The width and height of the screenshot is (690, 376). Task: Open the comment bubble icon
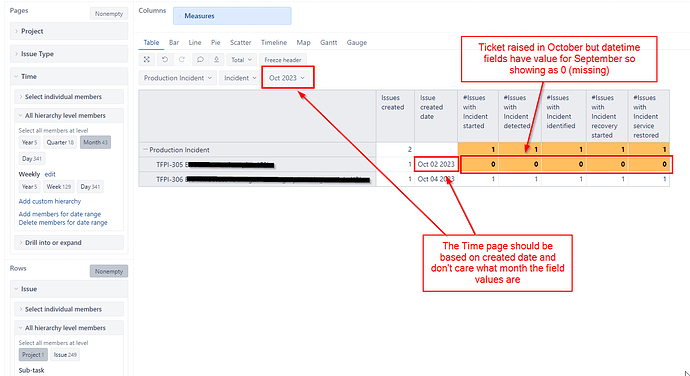click(x=200, y=59)
